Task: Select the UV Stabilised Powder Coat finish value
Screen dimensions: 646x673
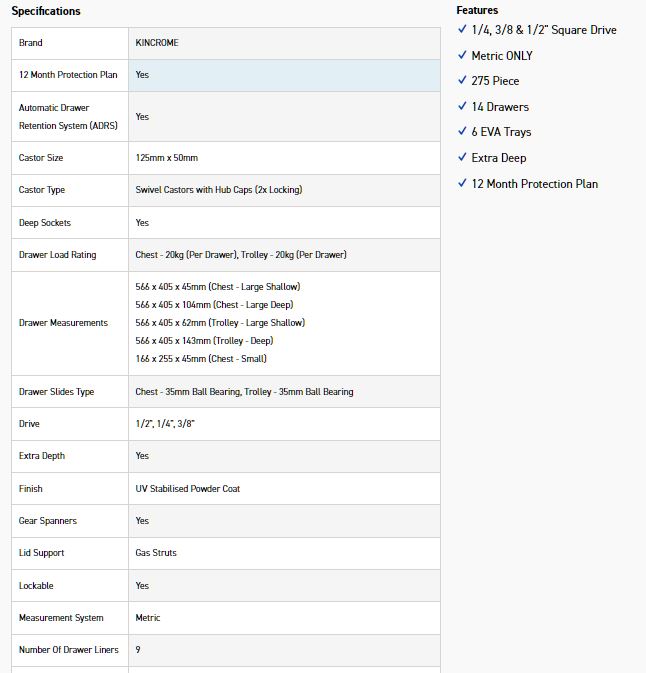Action: (187, 489)
